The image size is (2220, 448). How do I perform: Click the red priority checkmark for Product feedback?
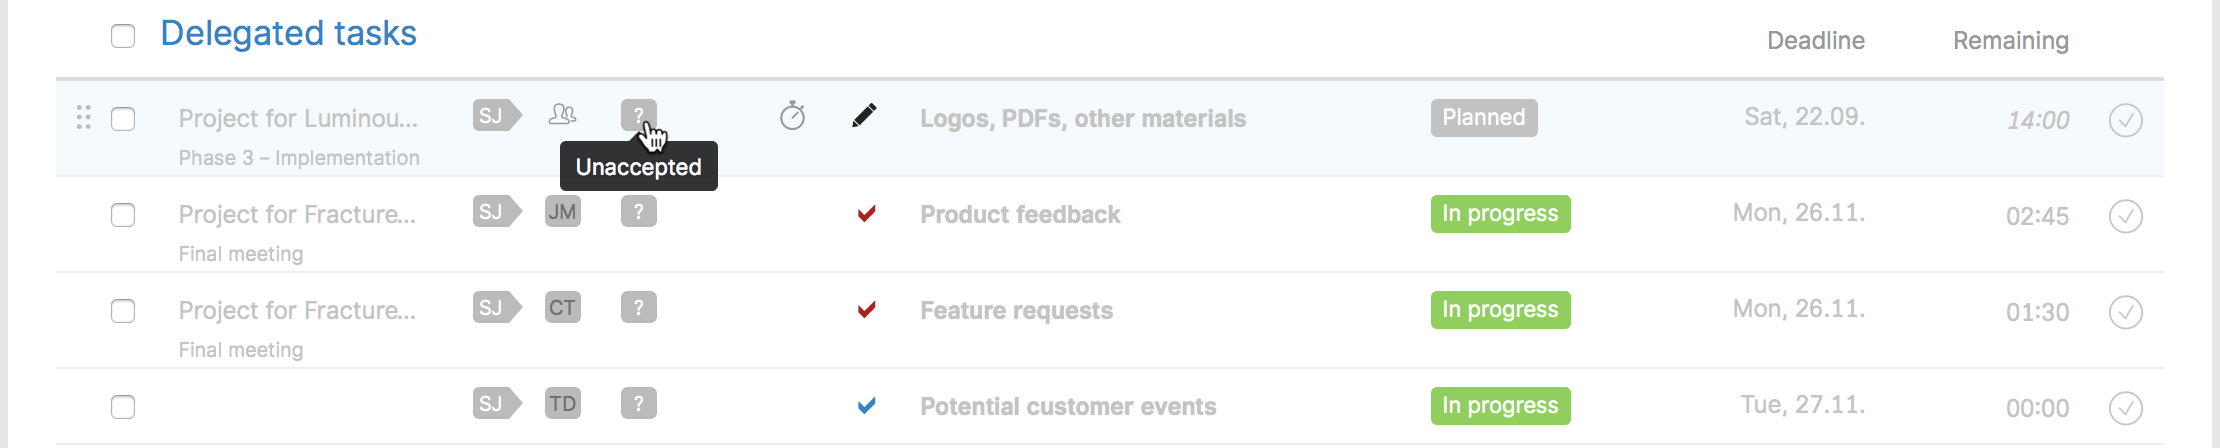coord(866,213)
